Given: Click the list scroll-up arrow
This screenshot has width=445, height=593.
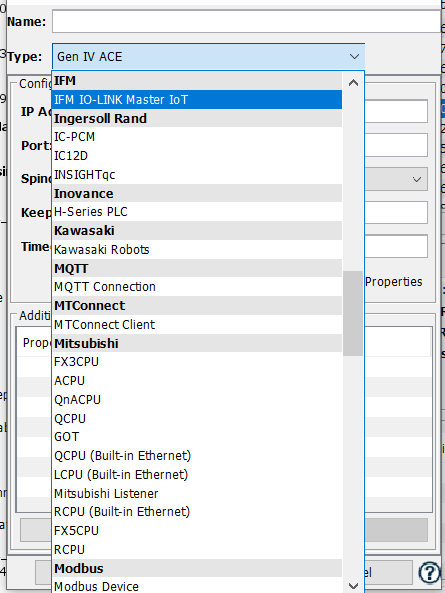Looking at the screenshot, I should 353,83.
